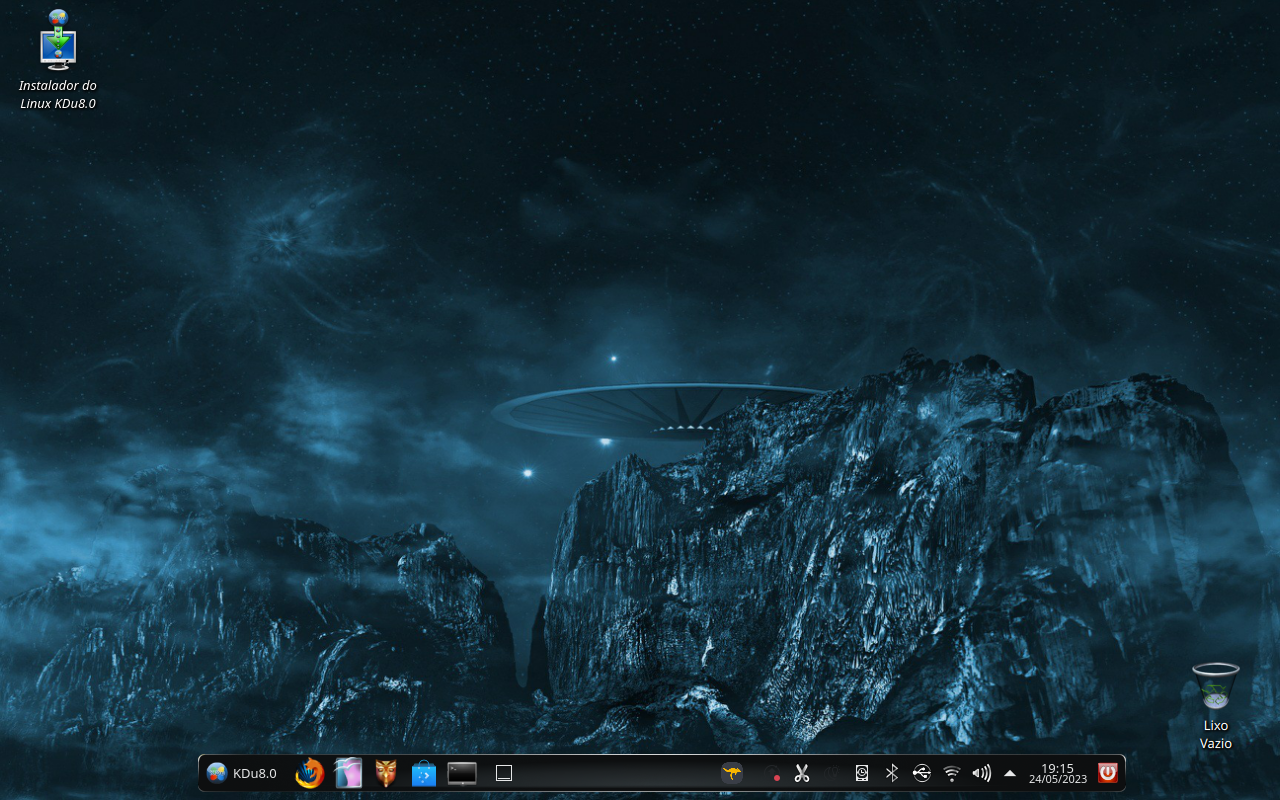
Task: Click the red dot recording tray icon
Action: 772,773
